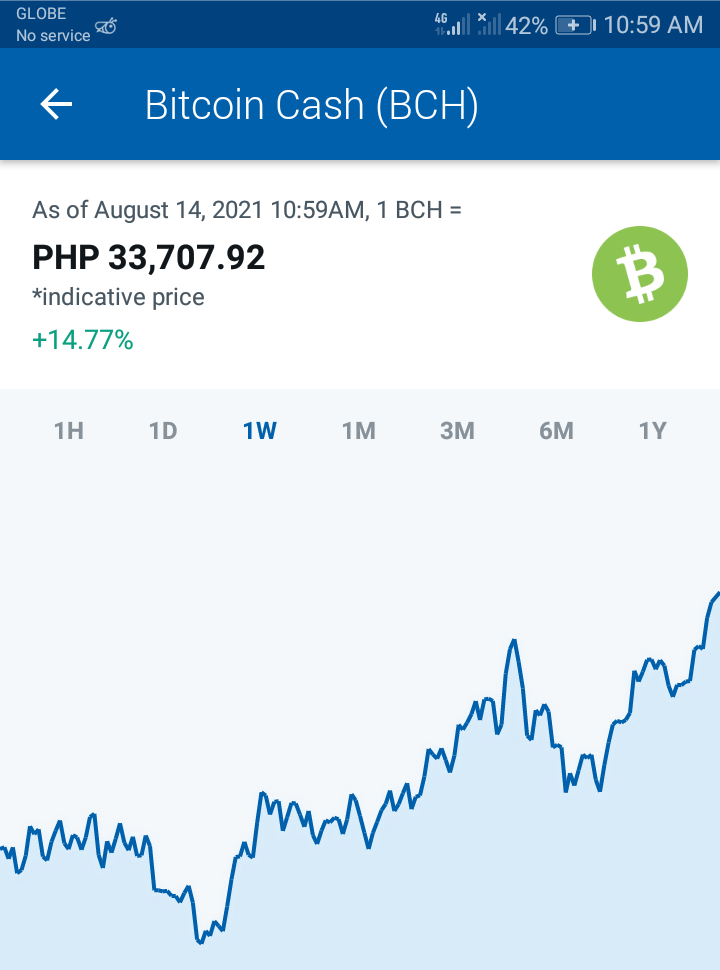Tap the highest mid-chart price peak

[513, 642]
